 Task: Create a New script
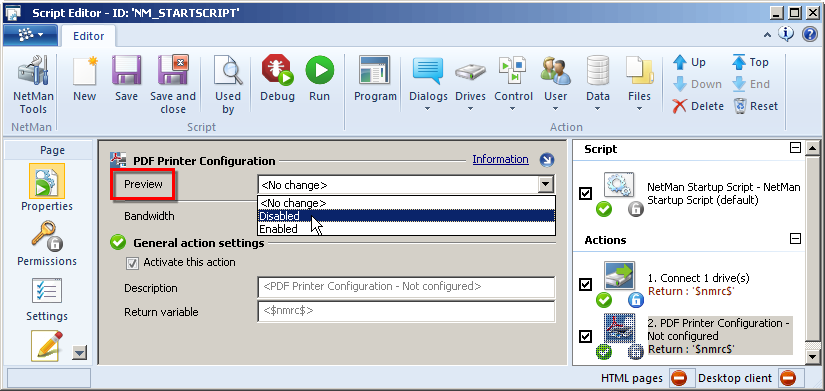85,79
